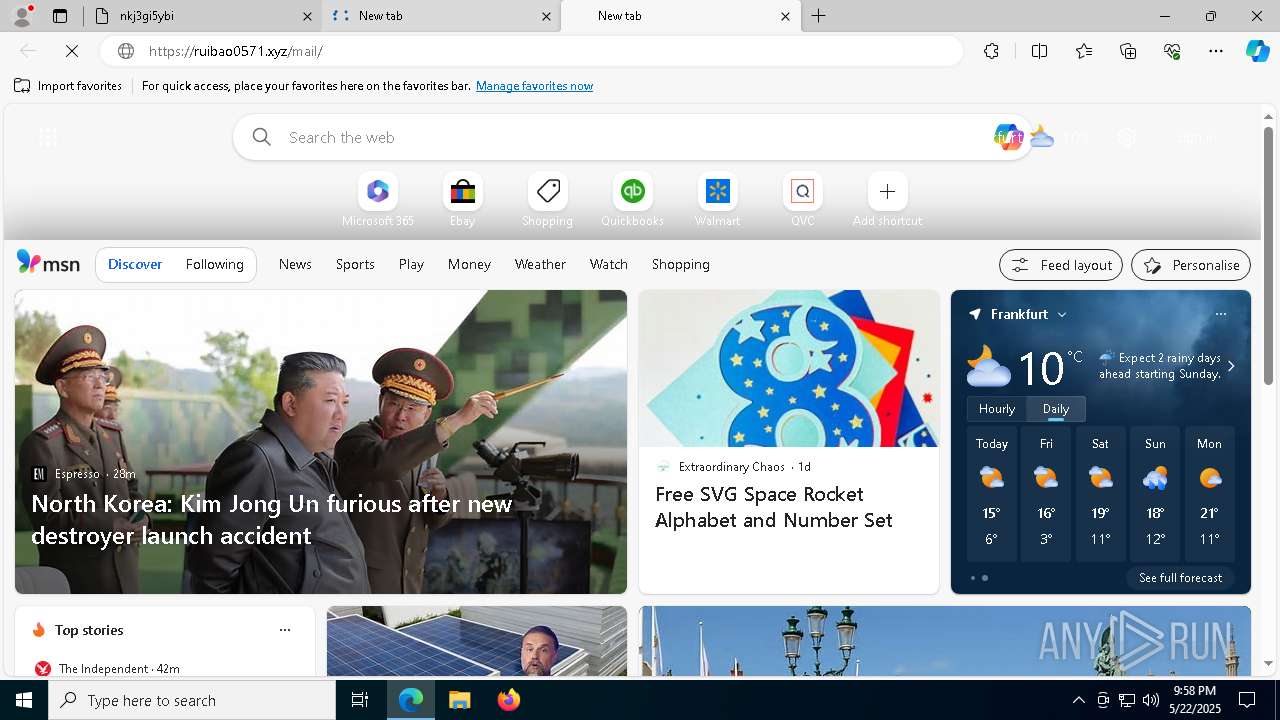The image size is (1280, 720).
Task: Expand the Frankfurt location dropdown
Action: 1062,315
